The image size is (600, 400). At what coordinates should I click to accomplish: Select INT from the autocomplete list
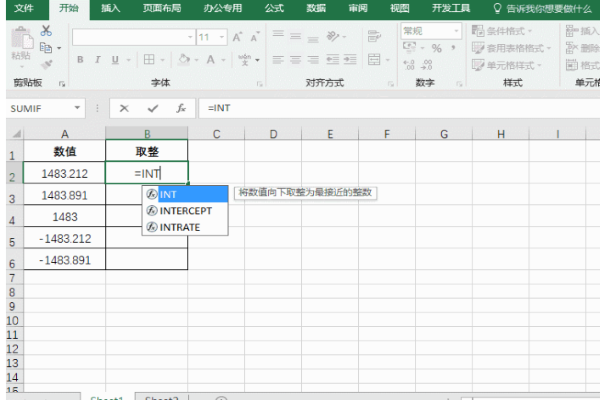[185, 194]
